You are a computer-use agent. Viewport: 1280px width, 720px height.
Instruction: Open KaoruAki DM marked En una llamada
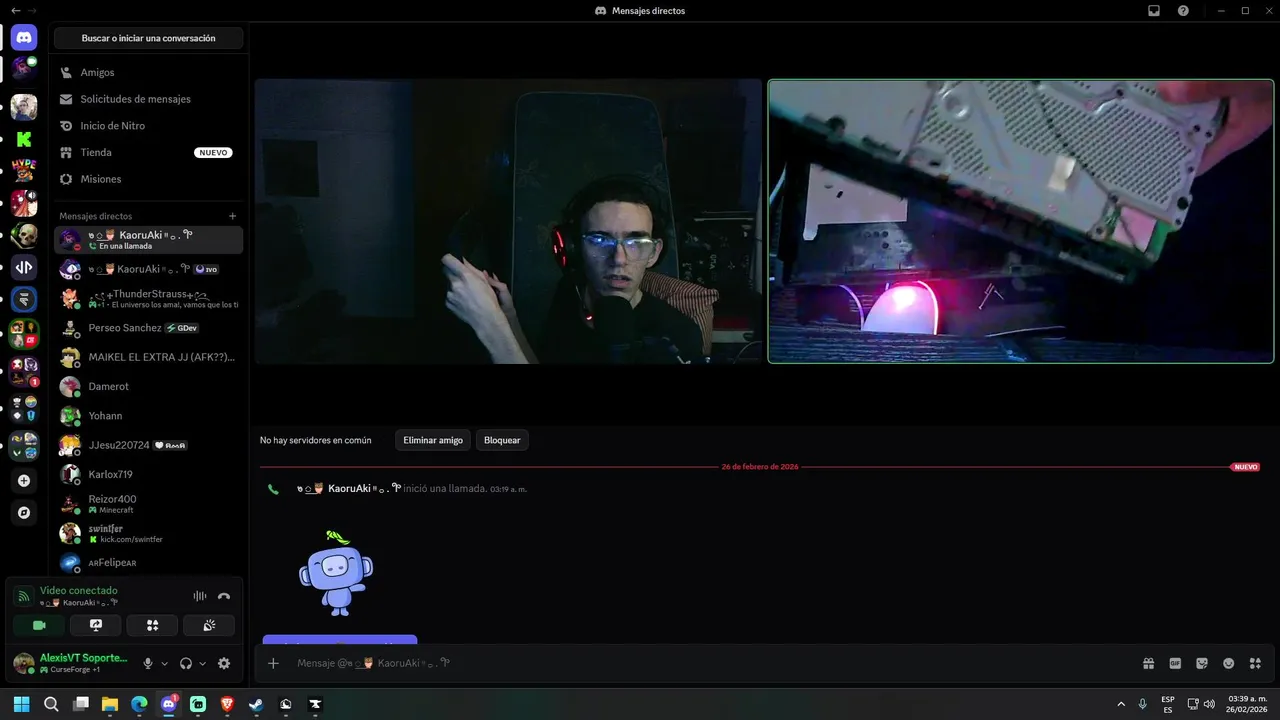pyautogui.click(x=149, y=240)
